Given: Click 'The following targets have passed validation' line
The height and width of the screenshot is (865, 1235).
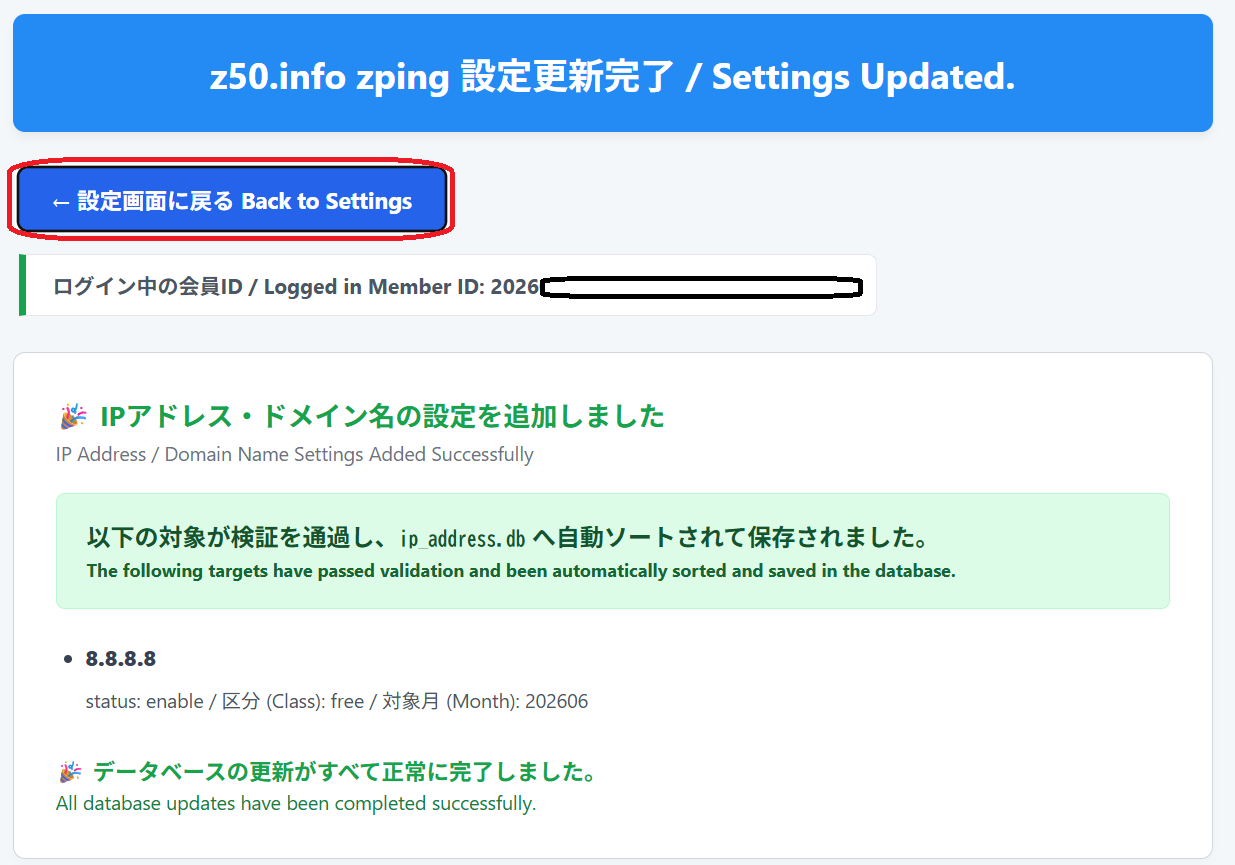Looking at the screenshot, I should click(x=521, y=571).
